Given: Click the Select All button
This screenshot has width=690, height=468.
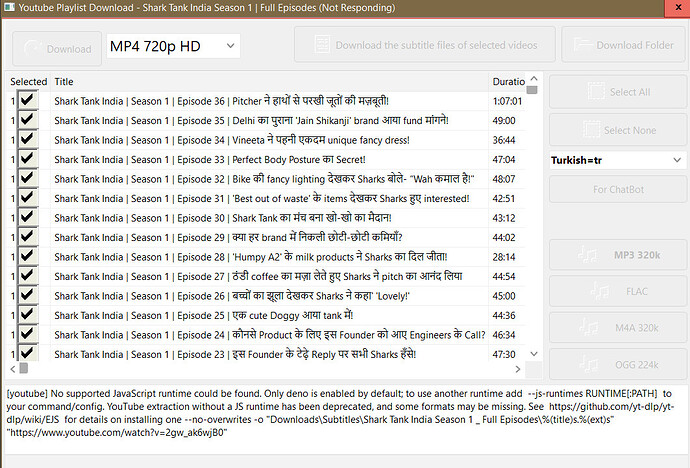Looking at the screenshot, I should pyautogui.click(x=618, y=92).
